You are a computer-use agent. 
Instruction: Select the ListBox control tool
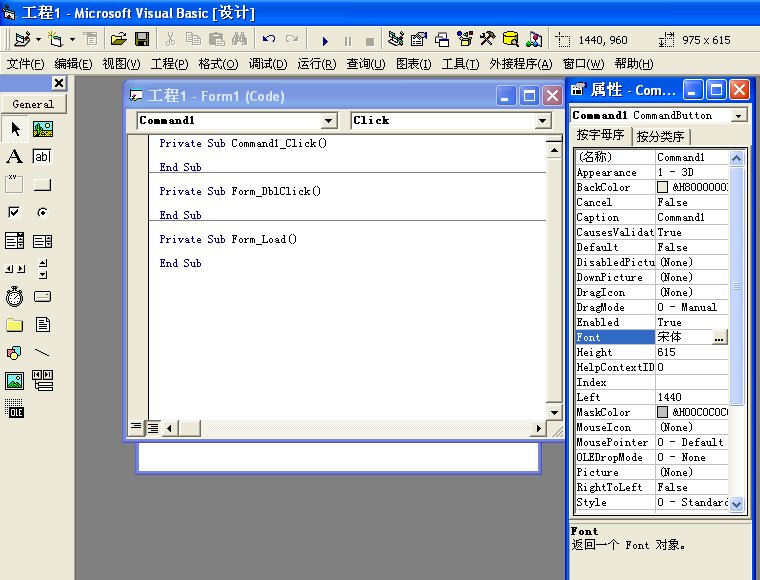point(42,241)
